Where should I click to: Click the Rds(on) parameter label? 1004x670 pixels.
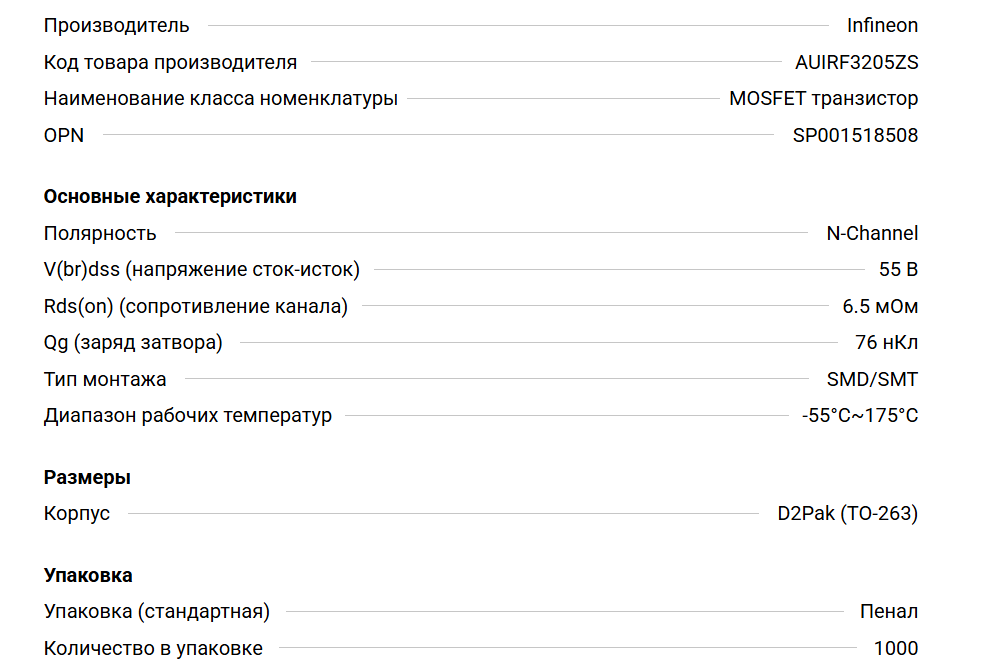tap(195, 306)
